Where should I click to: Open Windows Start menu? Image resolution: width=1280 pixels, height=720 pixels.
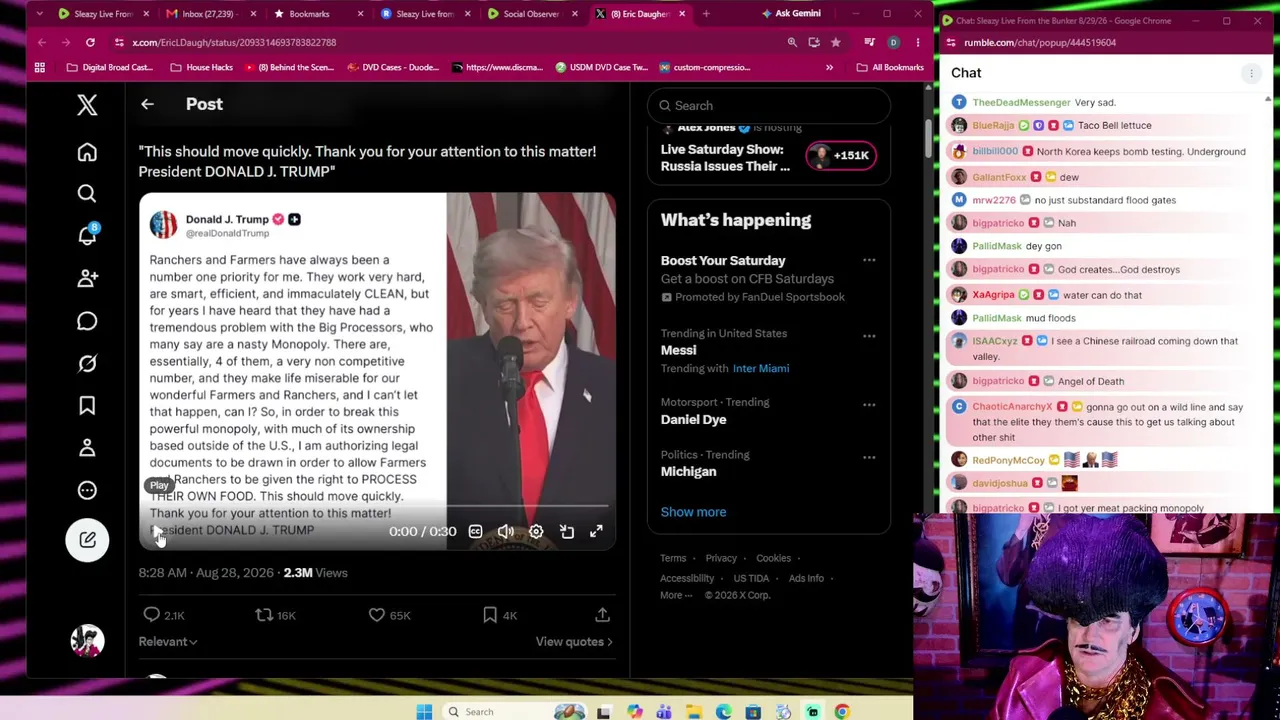pyautogui.click(x=424, y=712)
